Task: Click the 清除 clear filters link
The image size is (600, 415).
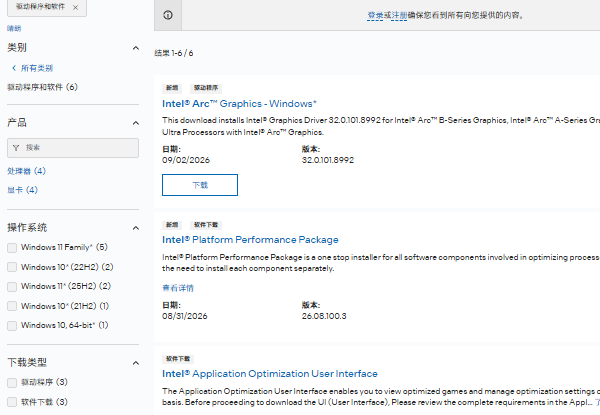Action: pos(14,28)
